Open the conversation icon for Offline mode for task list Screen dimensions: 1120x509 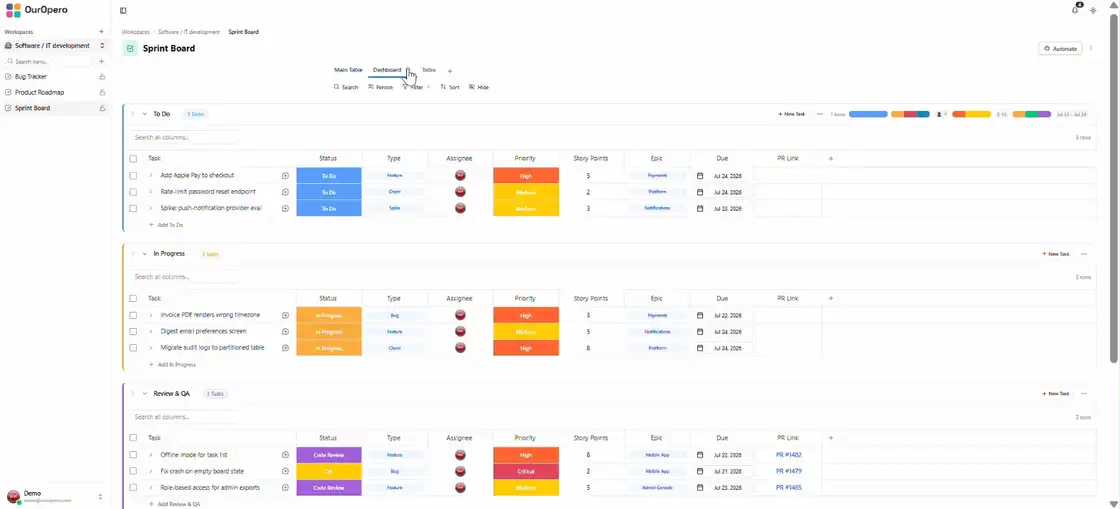[x=285, y=455]
